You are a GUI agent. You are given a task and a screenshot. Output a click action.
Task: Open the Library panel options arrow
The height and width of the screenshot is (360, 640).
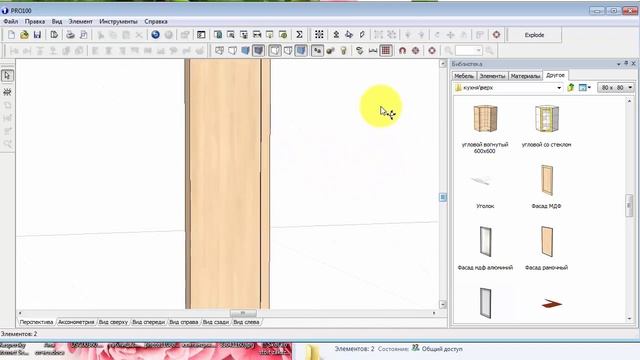point(619,64)
